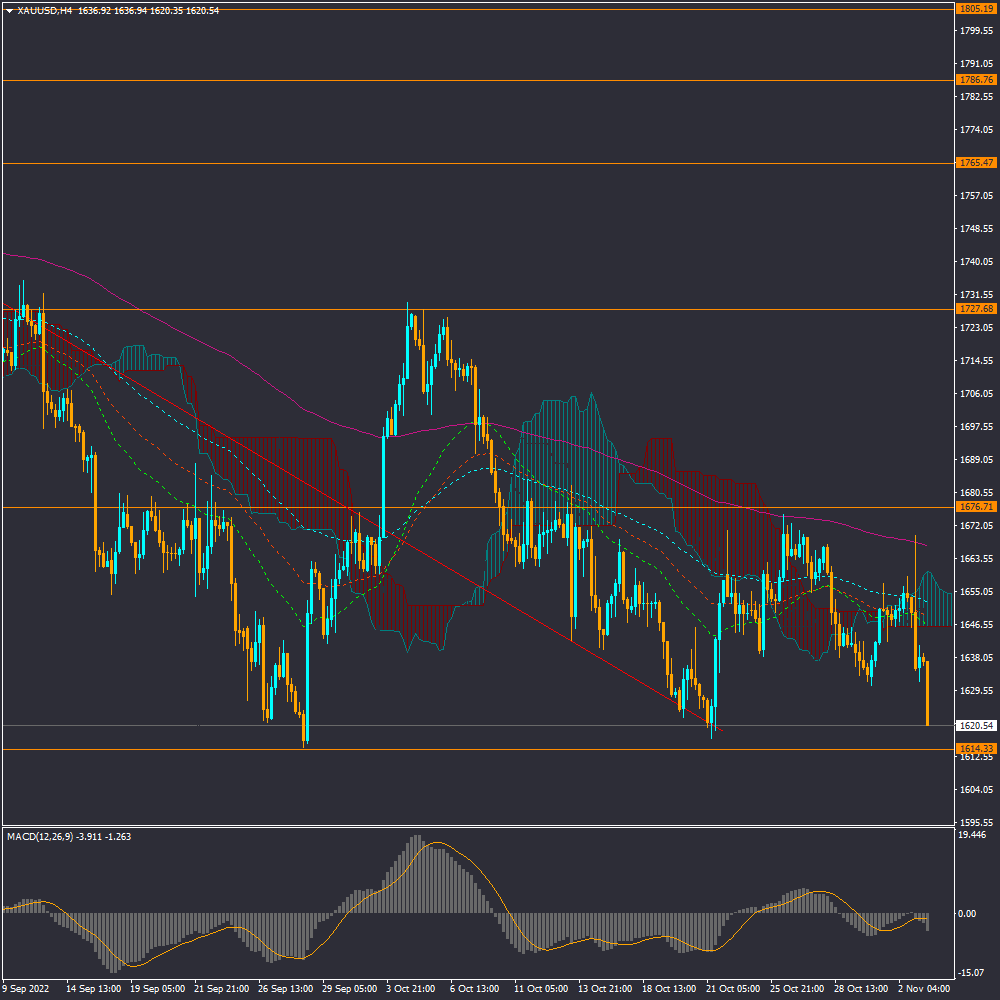
Task: Click the triangle arrow beside XAUUSD,H4 title
Action: (10, 10)
